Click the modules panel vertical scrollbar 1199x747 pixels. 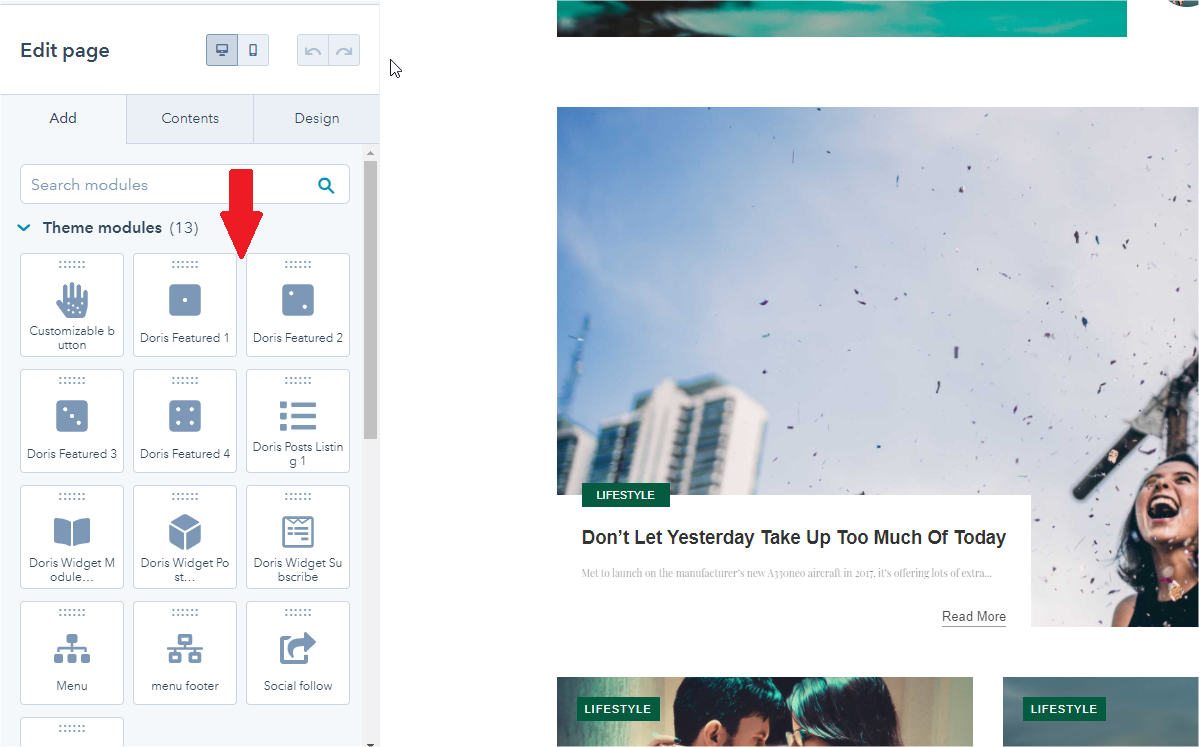(370, 300)
